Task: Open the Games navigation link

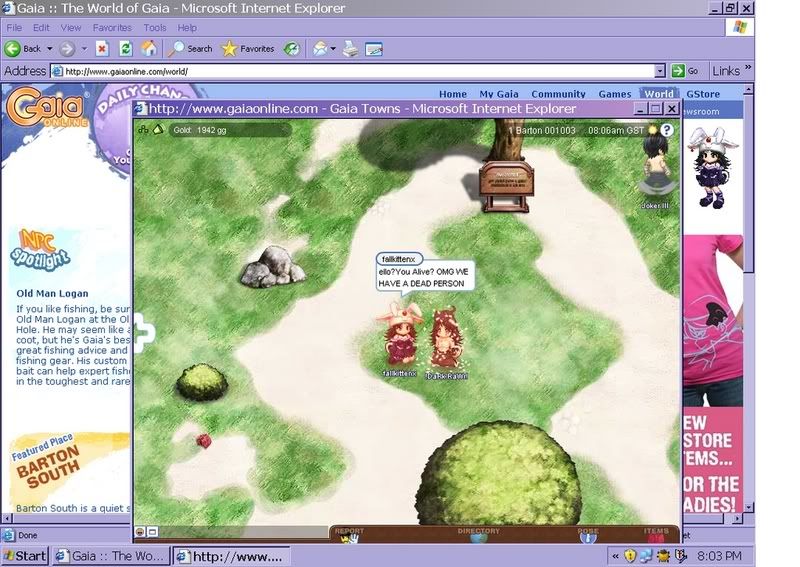Action: (x=615, y=94)
